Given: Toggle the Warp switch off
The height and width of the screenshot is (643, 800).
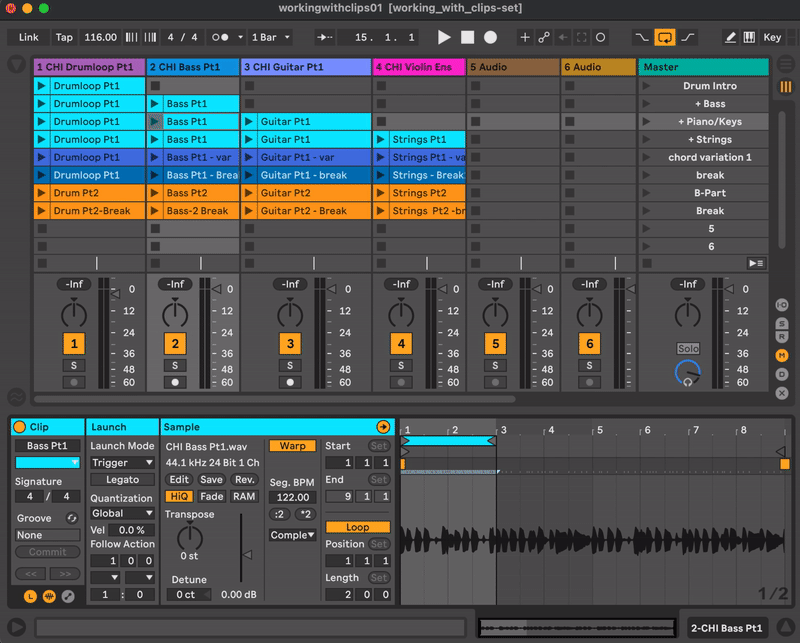Looking at the screenshot, I should point(292,446).
